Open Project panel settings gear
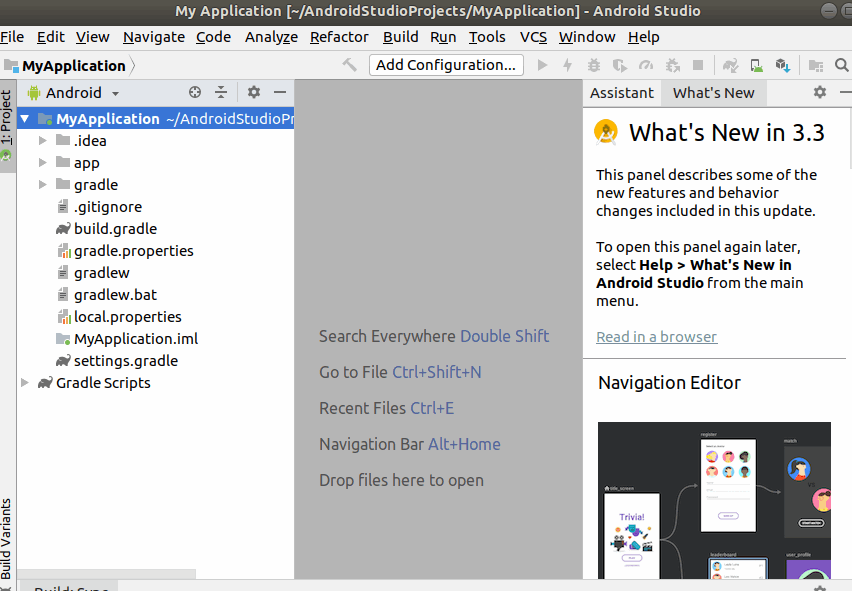The width and height of the screenshot is (852, 591). 254,92
